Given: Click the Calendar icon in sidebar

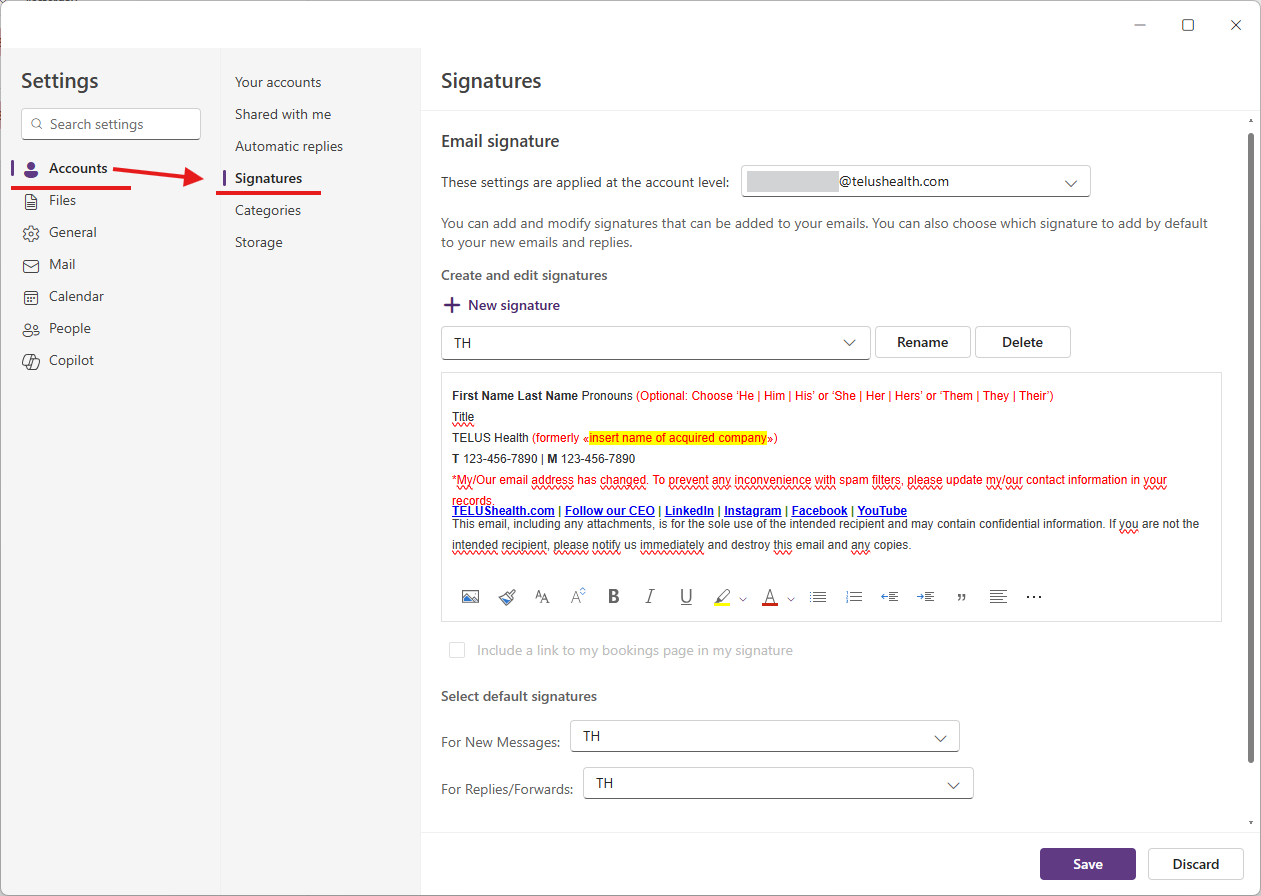Looking at the screenshot, I should tap(31, 297).
